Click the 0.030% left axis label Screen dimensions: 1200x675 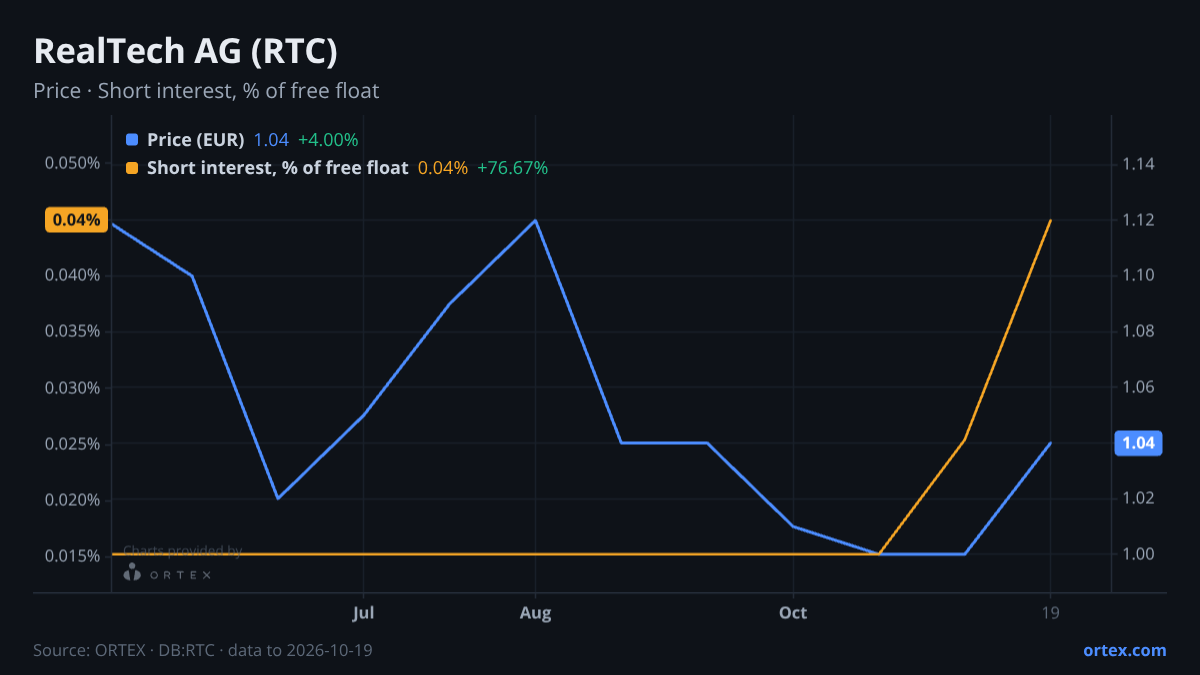[72, 388]
